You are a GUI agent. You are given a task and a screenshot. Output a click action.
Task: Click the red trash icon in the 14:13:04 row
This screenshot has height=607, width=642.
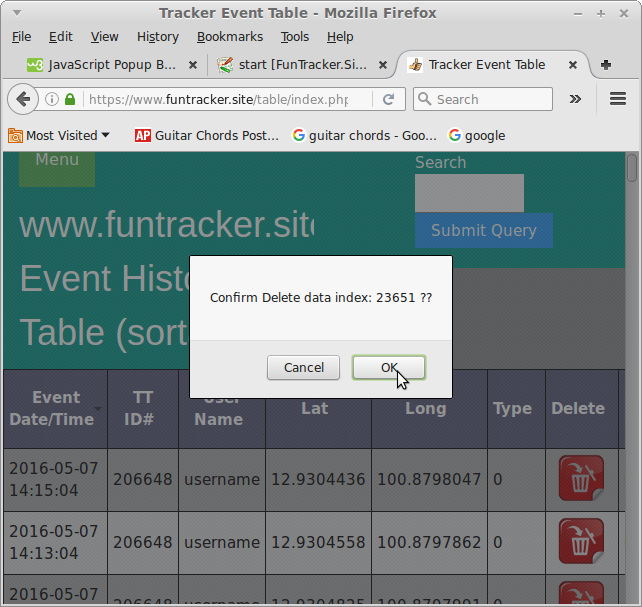(x=581, y=542)
